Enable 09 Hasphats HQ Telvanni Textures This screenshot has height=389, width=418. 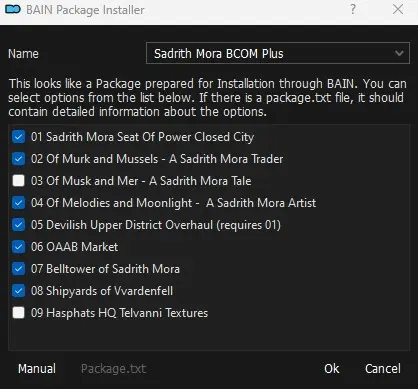(x=18, y=313)
